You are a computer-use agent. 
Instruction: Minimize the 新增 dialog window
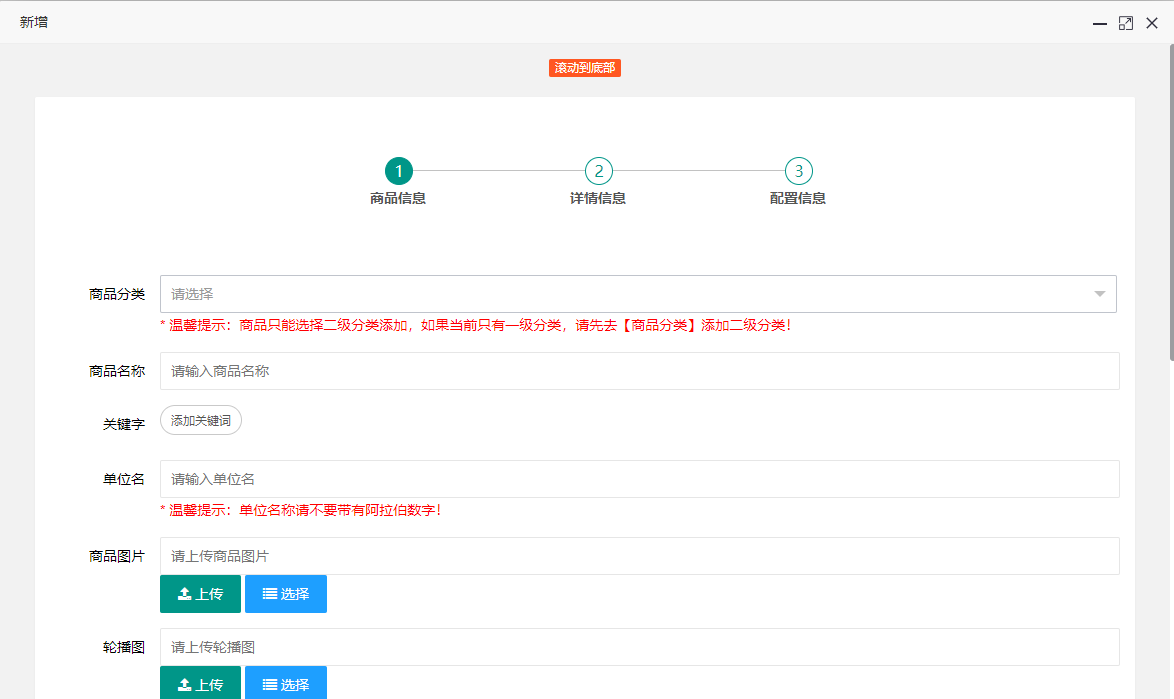(1099, 23)
